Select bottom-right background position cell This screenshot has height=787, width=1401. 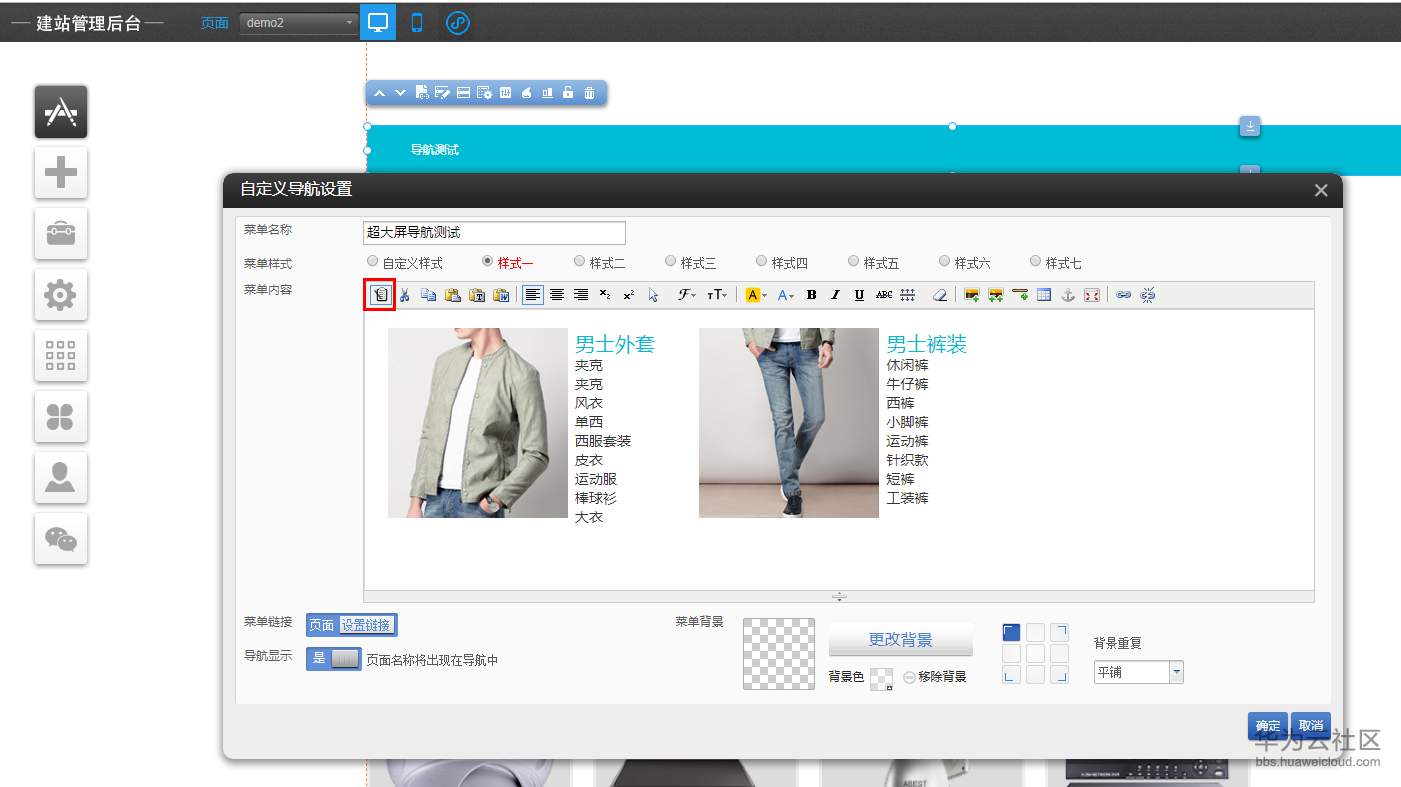tap(1059, 674)
